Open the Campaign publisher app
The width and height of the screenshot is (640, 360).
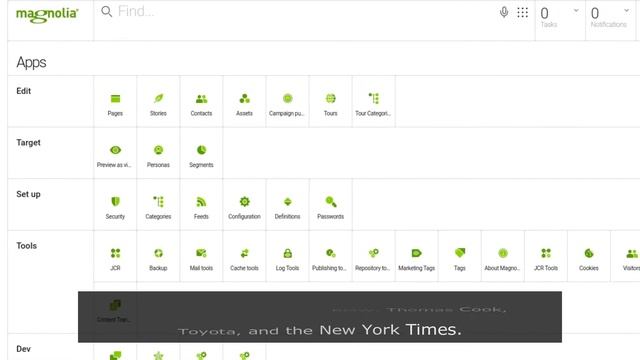[287, 102]
